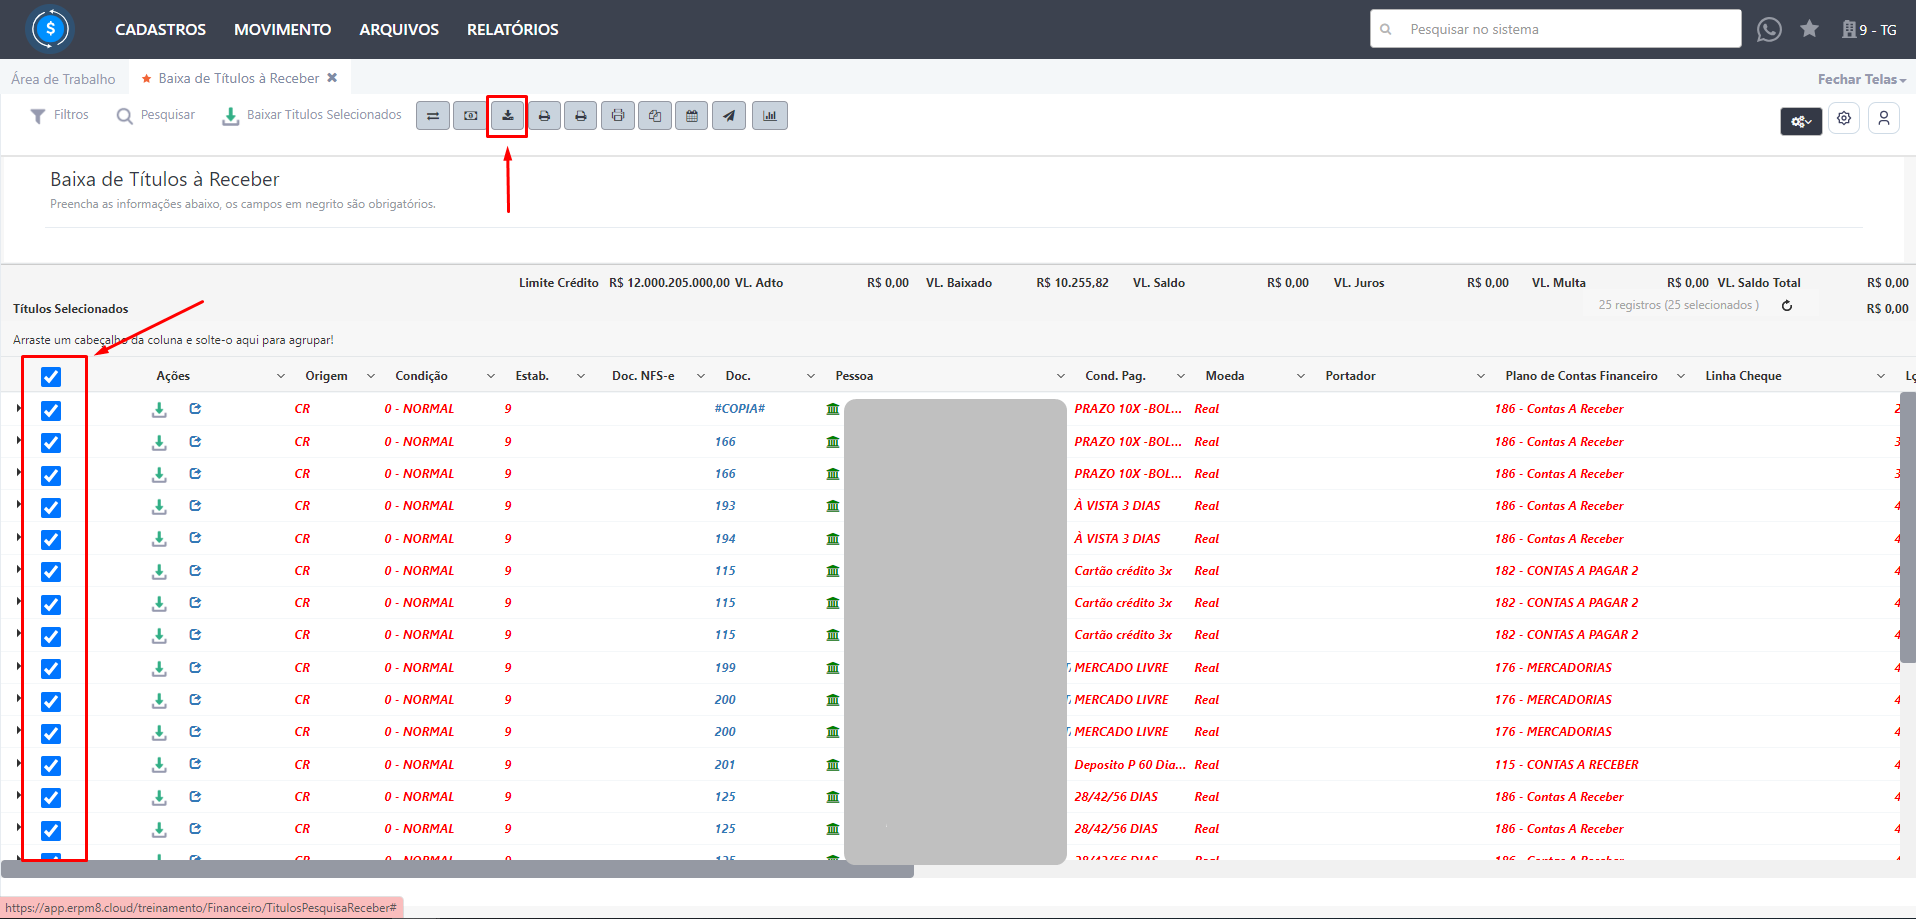Click the dollar sign app logo
The image size is (1916, 919).
pos(50,29)
